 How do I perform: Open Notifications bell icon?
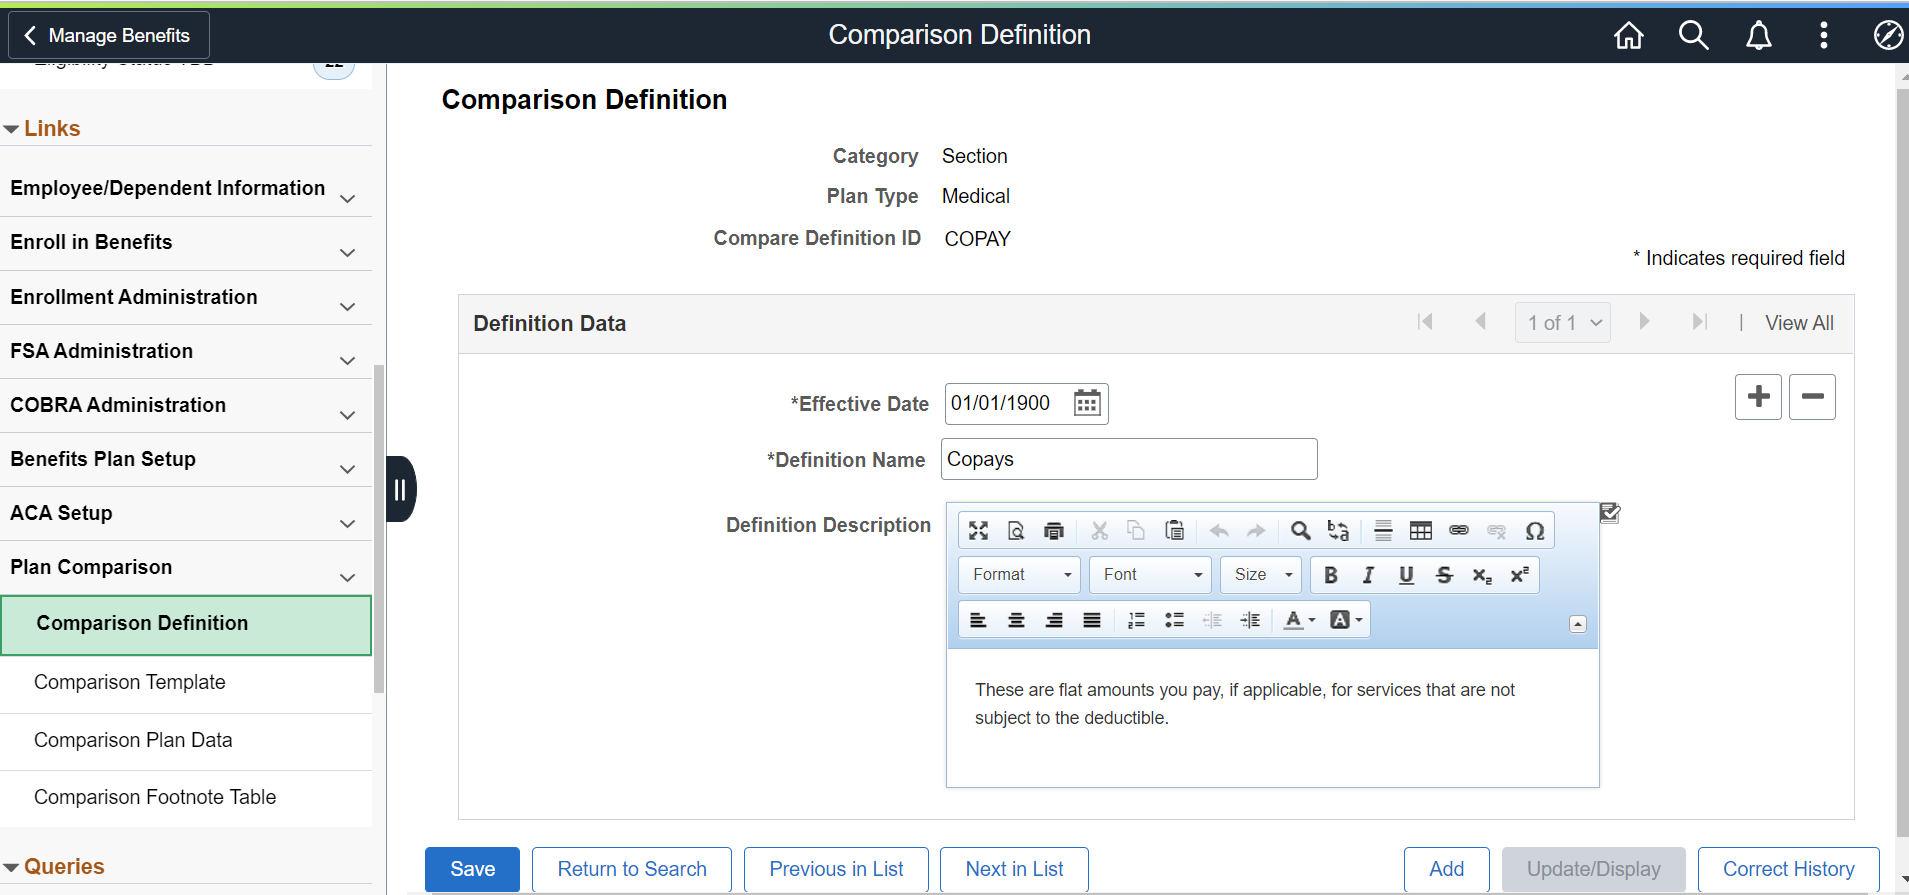1758,36
